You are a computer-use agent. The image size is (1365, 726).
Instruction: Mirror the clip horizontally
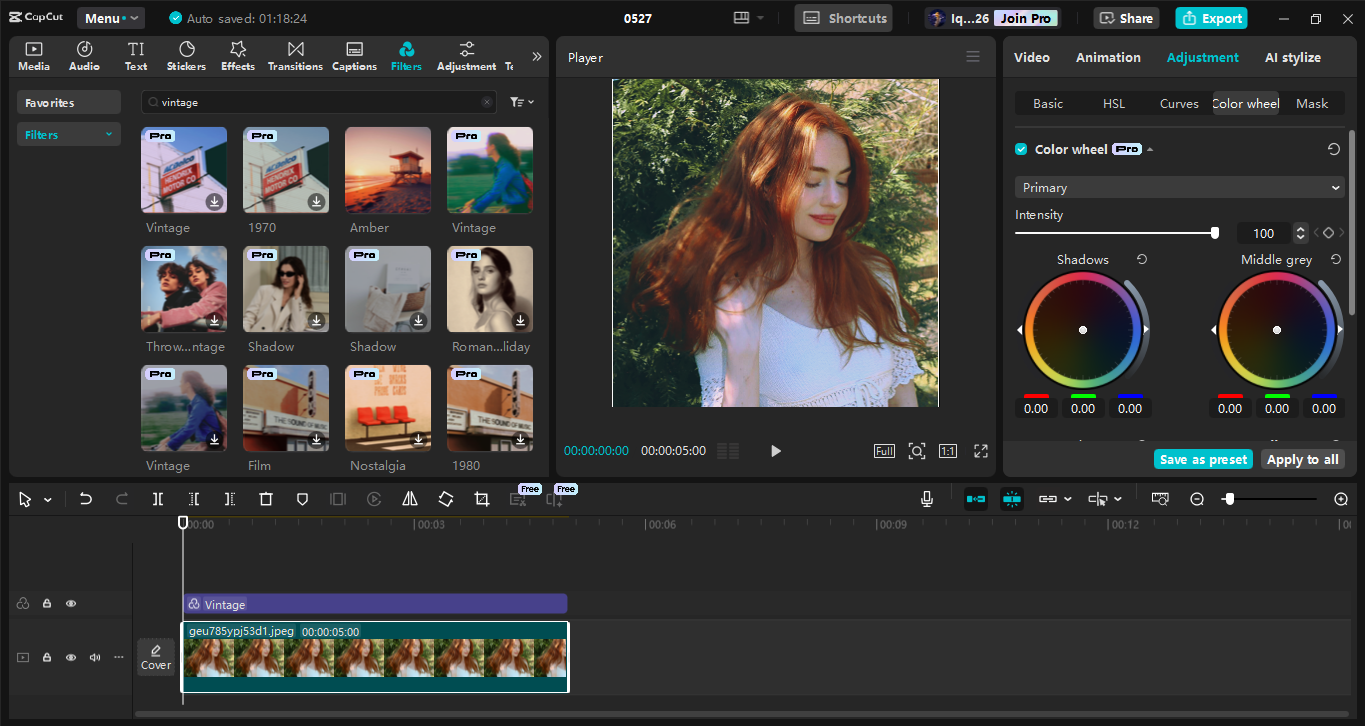(x=409, y=498)
